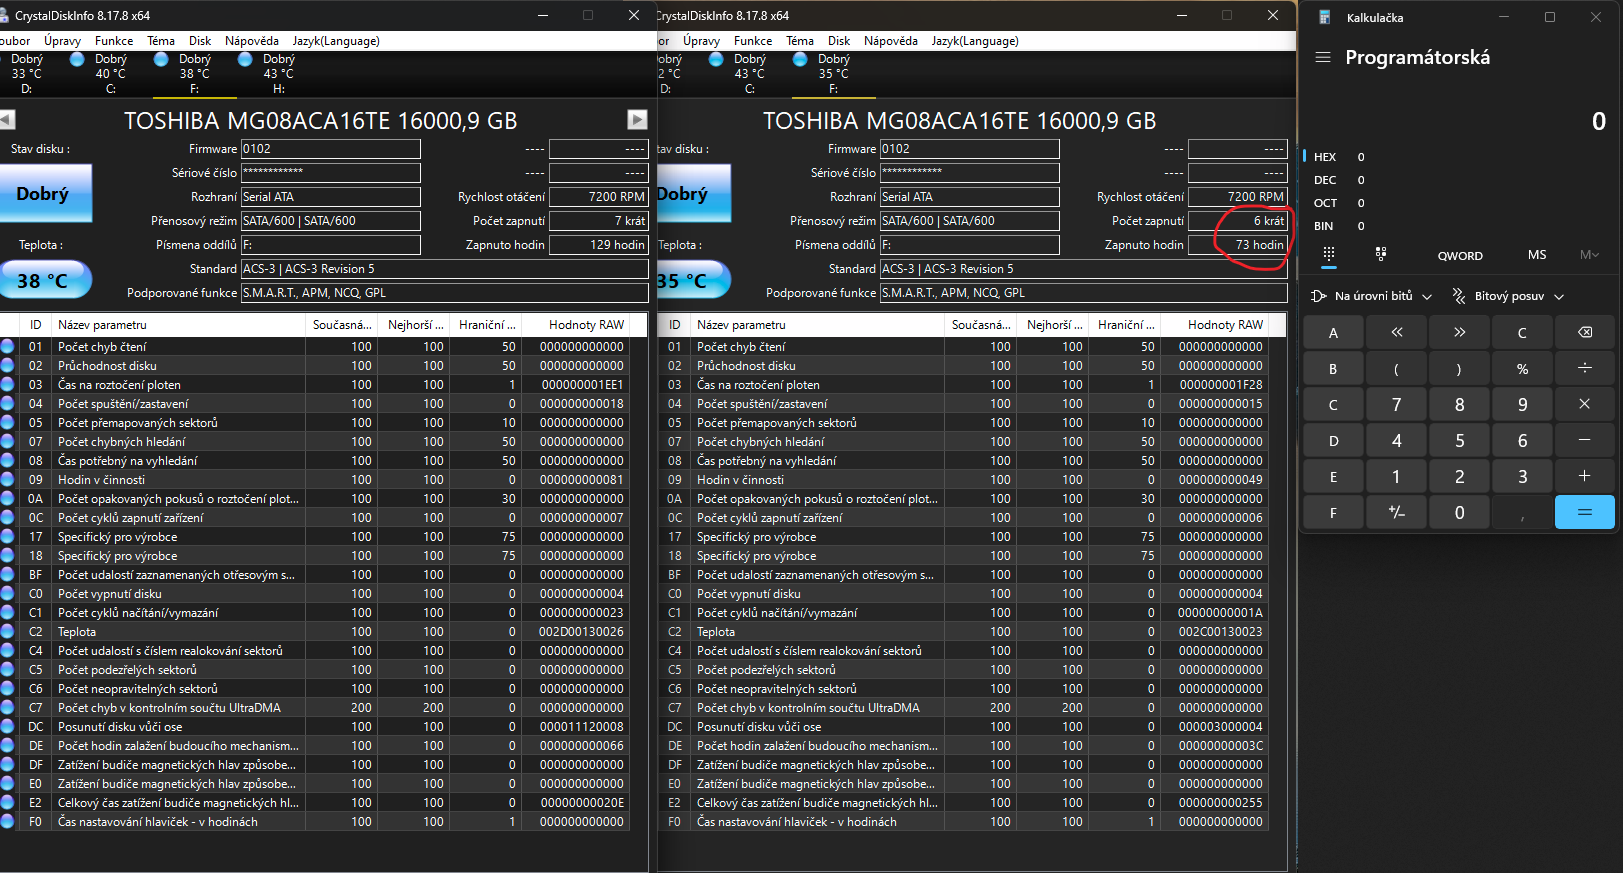Click the blue equals button in Calculator
The width and height of the screenshot is (1623, 873).
1584,512
